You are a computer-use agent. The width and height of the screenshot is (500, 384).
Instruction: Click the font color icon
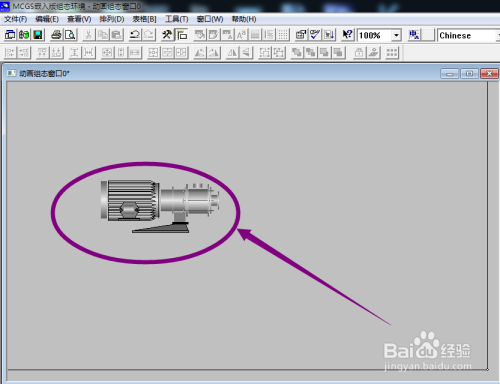[227, 35]
